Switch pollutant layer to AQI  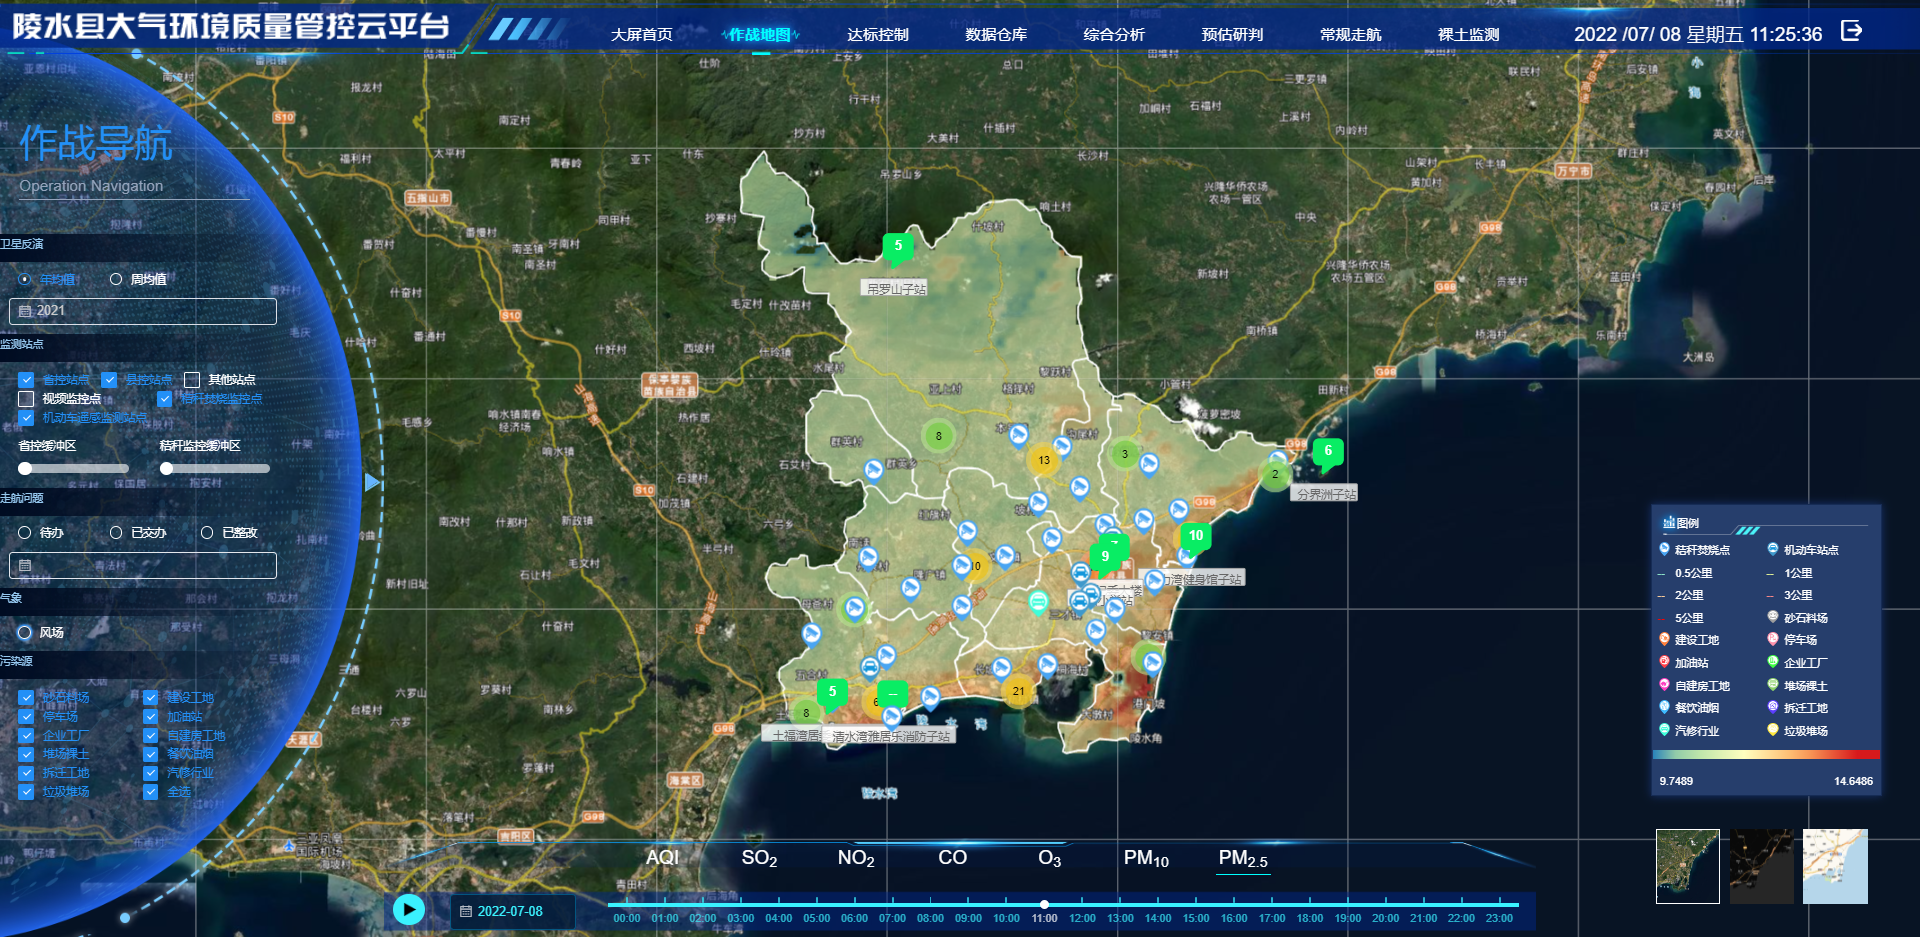click(662, 857)
